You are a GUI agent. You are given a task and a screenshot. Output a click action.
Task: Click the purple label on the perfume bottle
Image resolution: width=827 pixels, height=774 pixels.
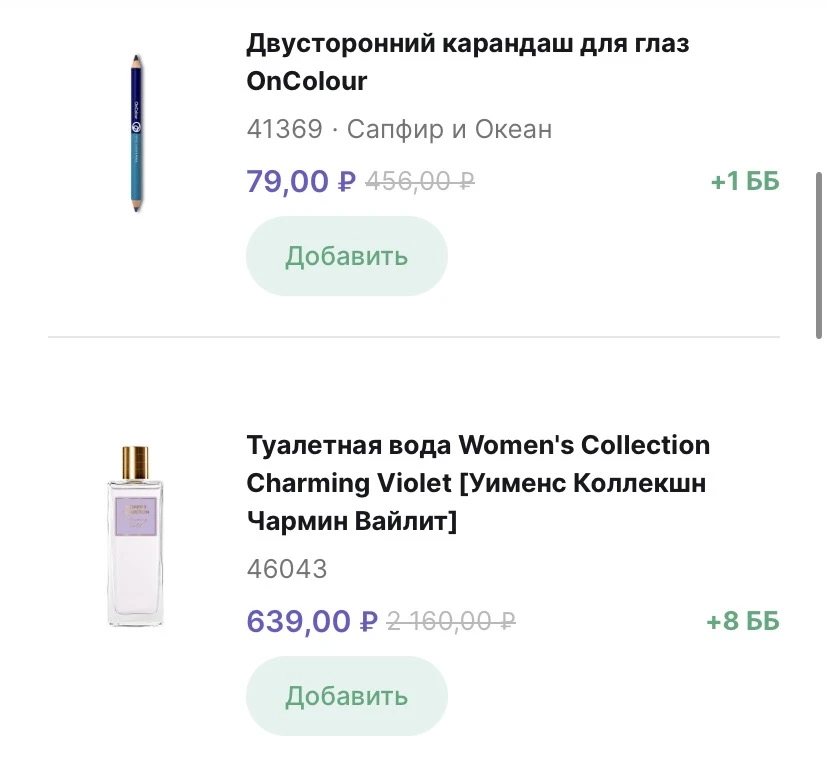point(134,511)
